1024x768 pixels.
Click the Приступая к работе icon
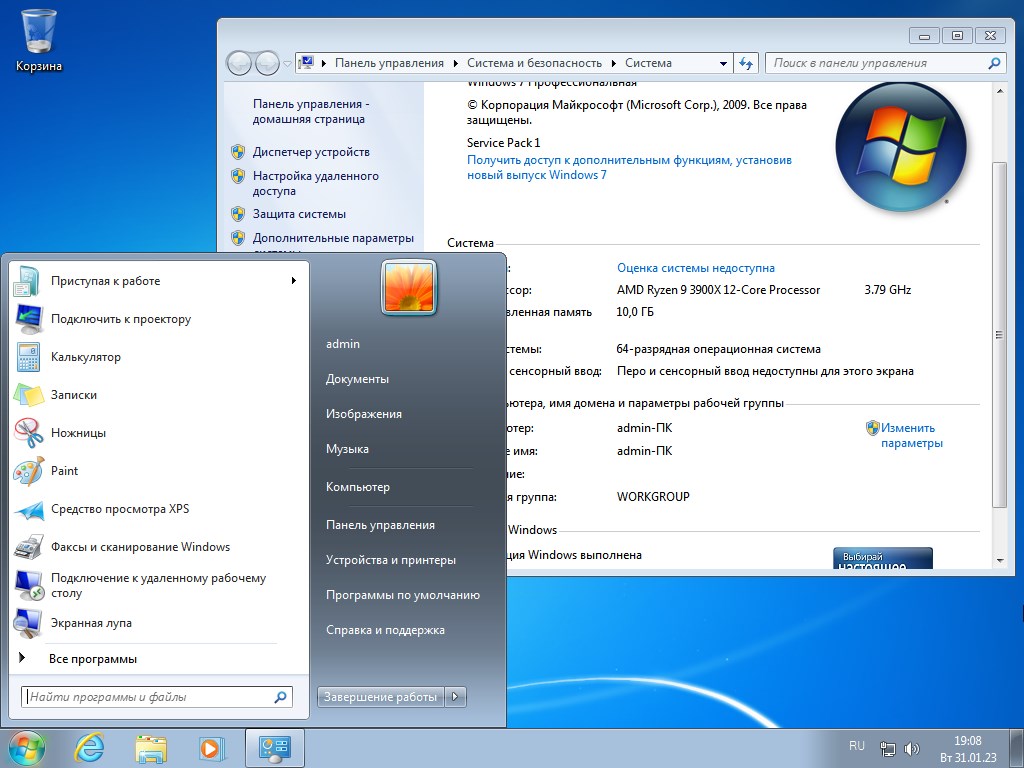[x=28, y=281]
